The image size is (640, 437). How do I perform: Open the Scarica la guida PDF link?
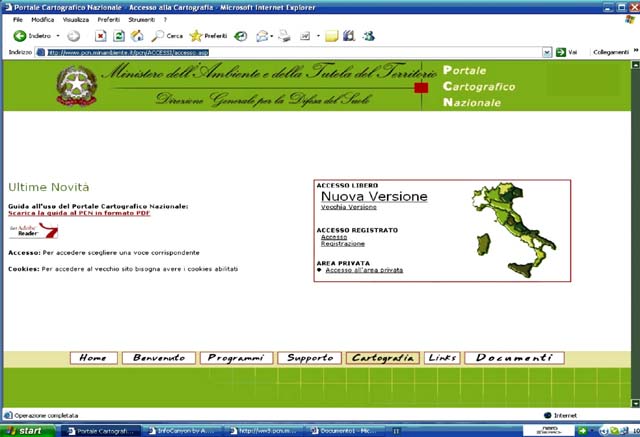pos(79,213)
